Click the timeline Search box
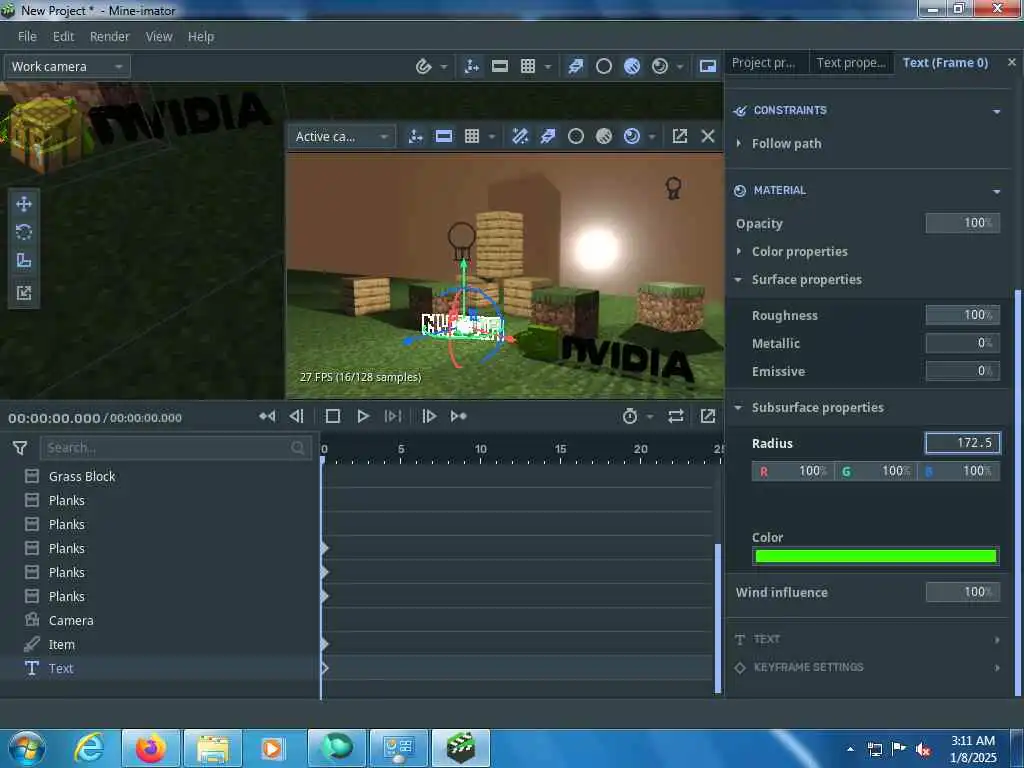1024x768 pixels. coord(176,448)
